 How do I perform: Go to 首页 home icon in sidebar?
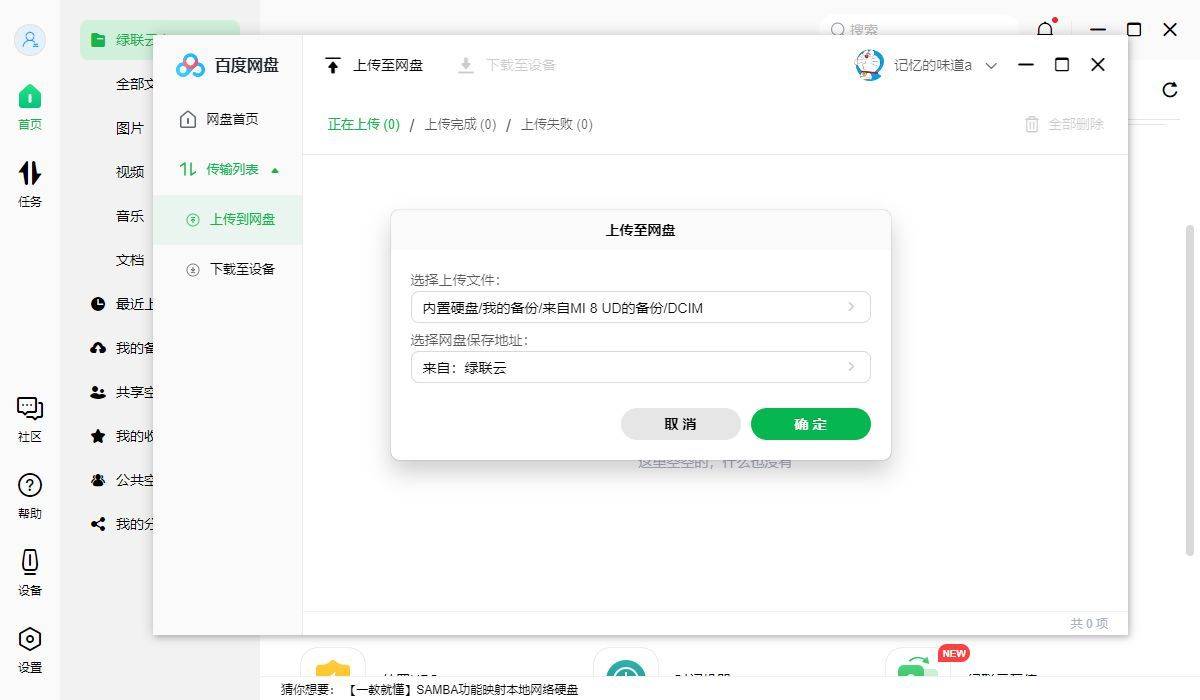click(x=30, y=96)
